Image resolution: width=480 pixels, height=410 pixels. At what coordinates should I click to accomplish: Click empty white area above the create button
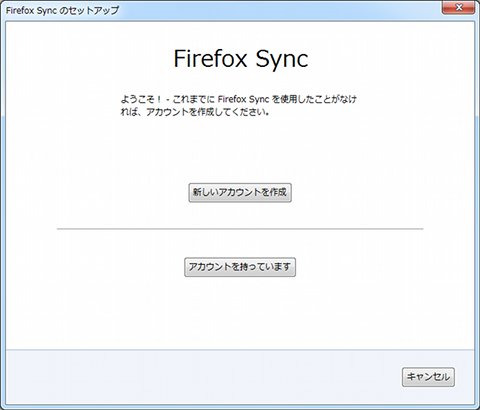point(240,150)
